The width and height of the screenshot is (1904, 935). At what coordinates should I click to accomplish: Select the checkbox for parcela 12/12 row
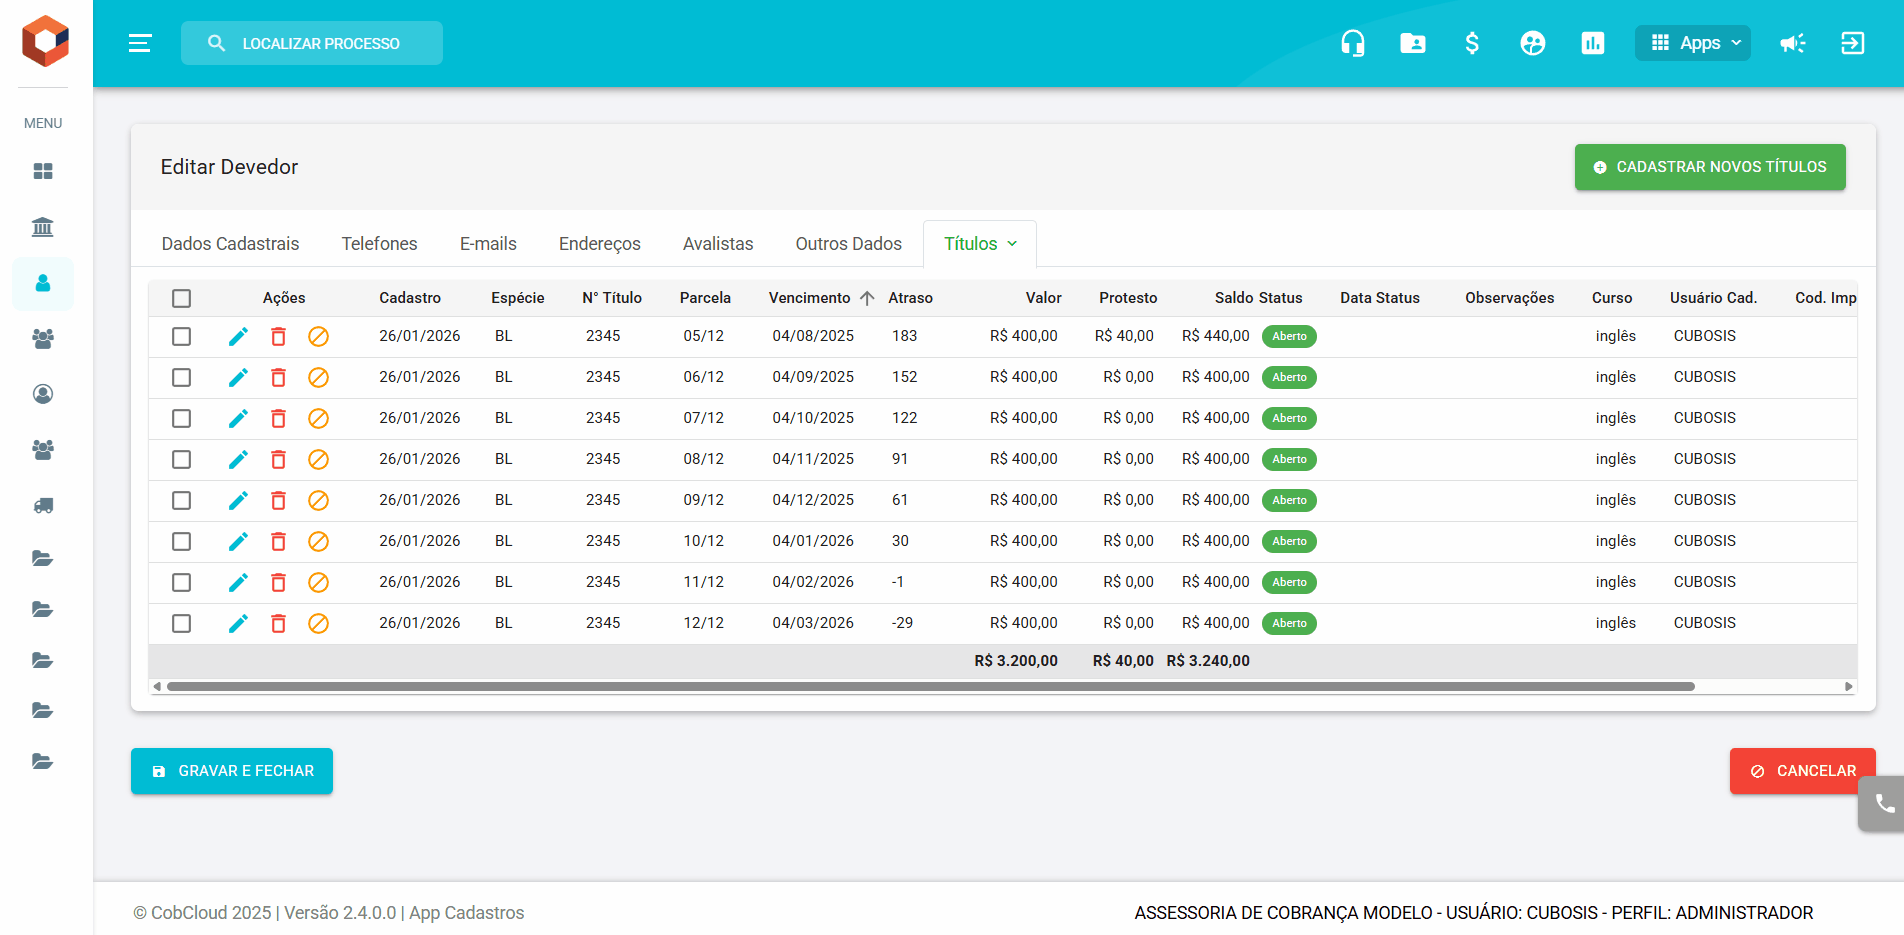tap(181, 624)
